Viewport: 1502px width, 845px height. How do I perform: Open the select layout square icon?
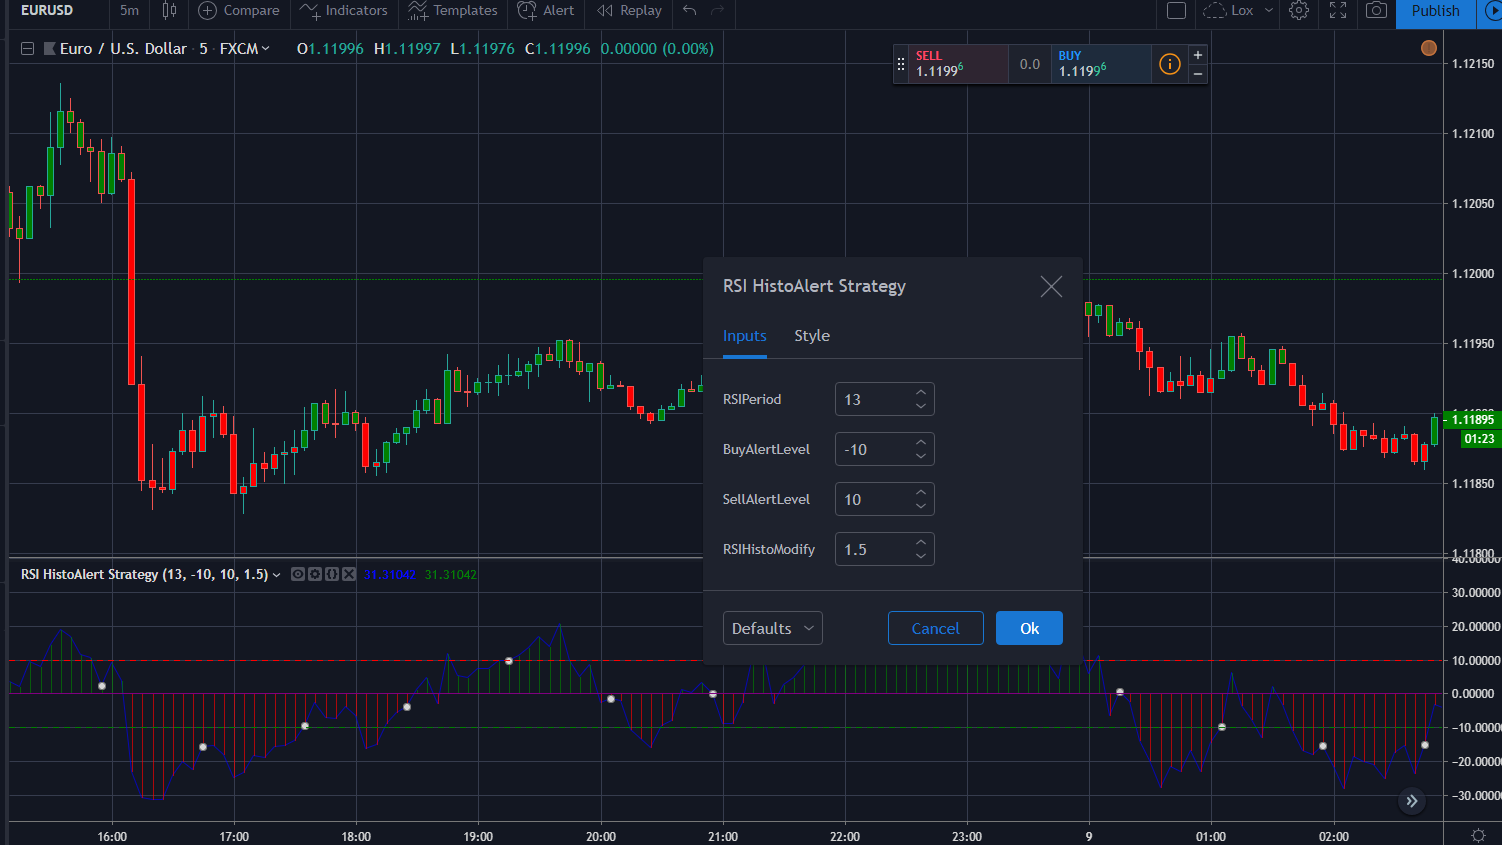(x=1177, y=11)
